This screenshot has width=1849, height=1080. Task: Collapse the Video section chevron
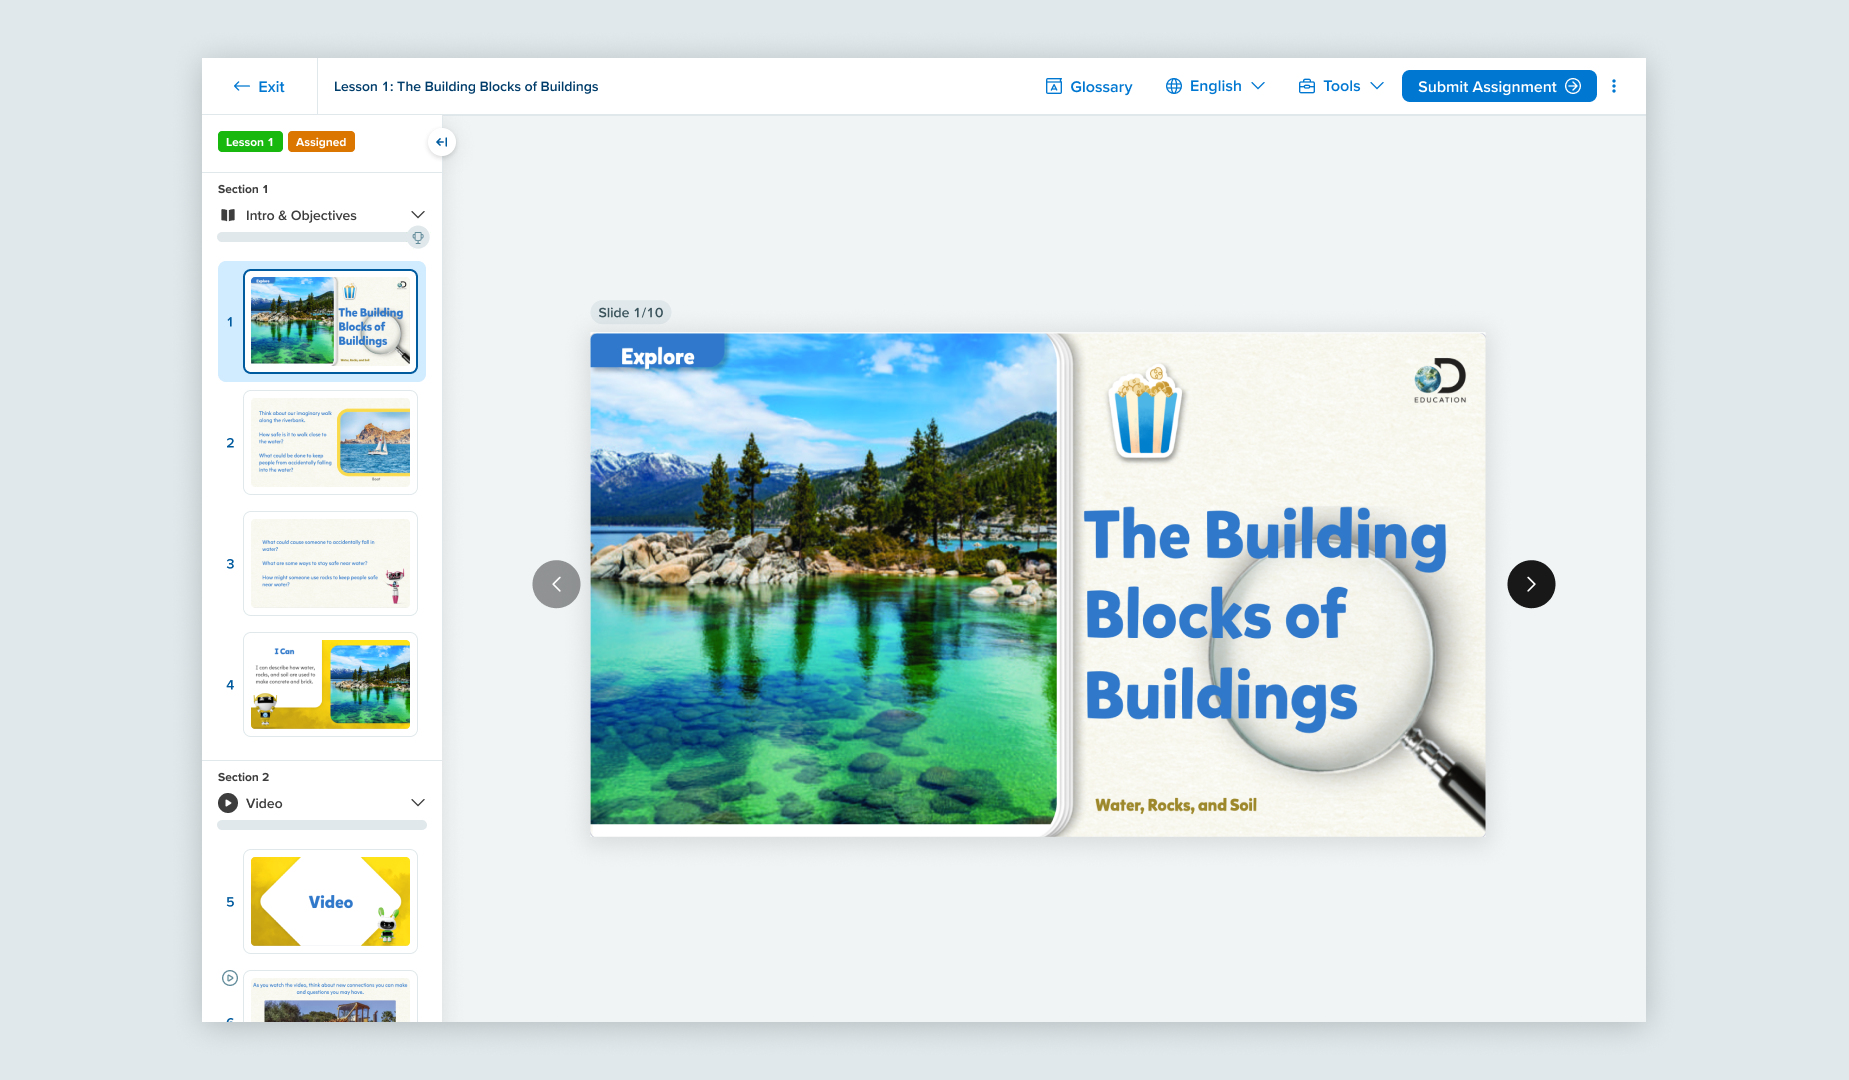coord(418,803)
